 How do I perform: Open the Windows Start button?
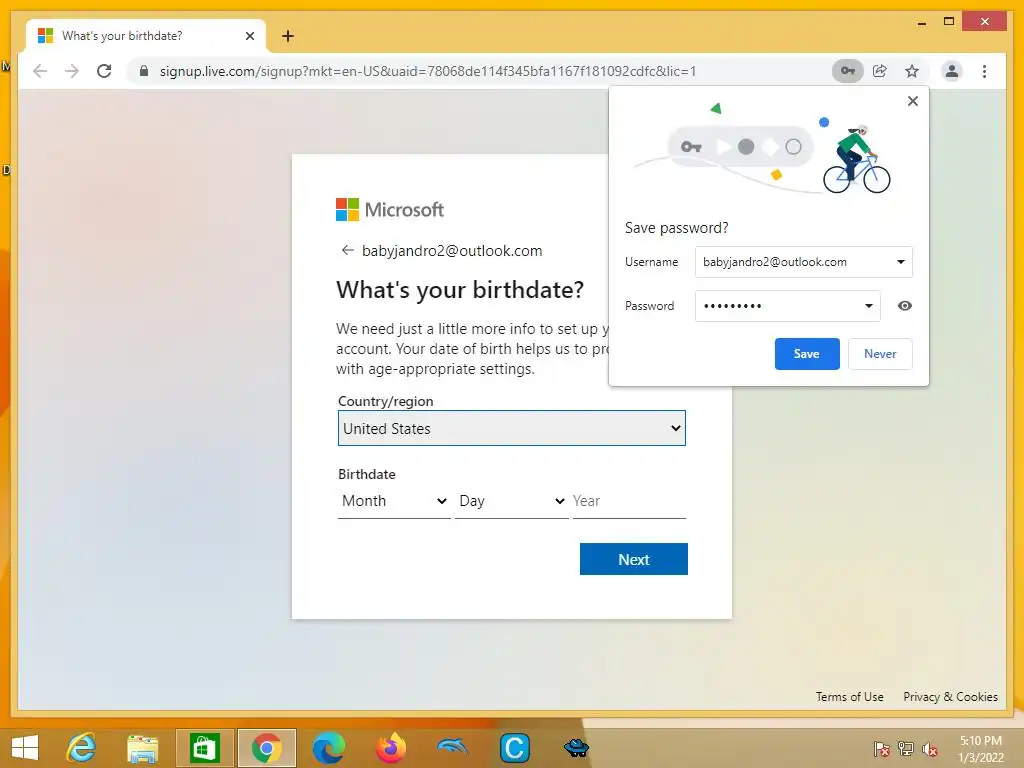click(x=25, y=747)
